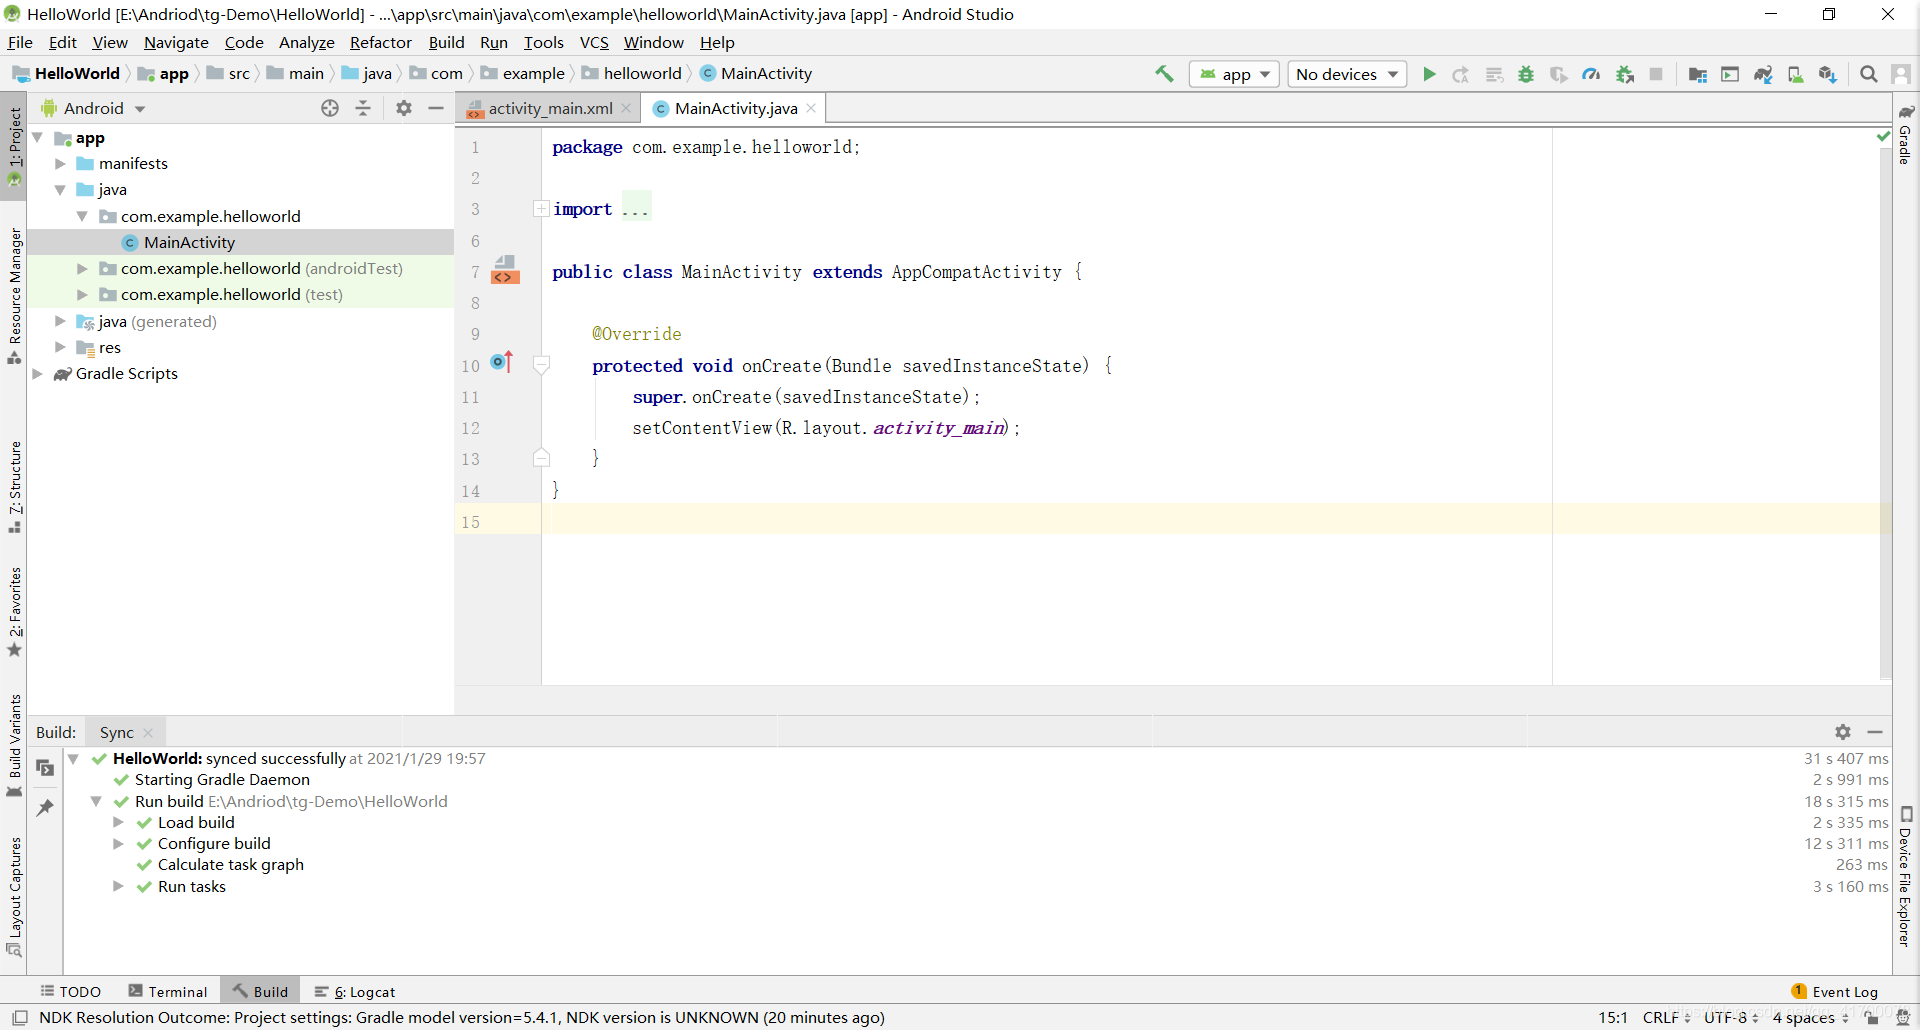The image size is (1920, 1030).
Task: Switch to activity_main.xml tab
Action: click(x=549, y=108)
